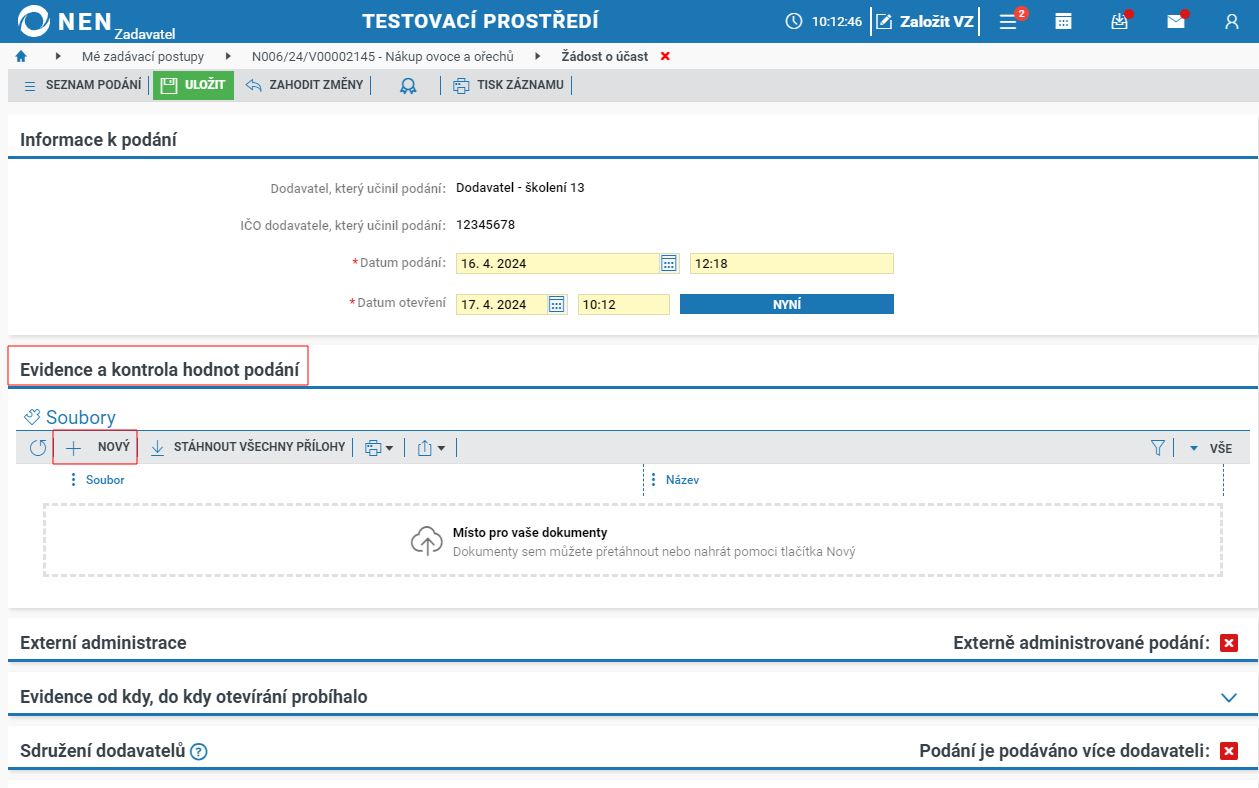Open the home icon in breadcrumb

(21, 56)
